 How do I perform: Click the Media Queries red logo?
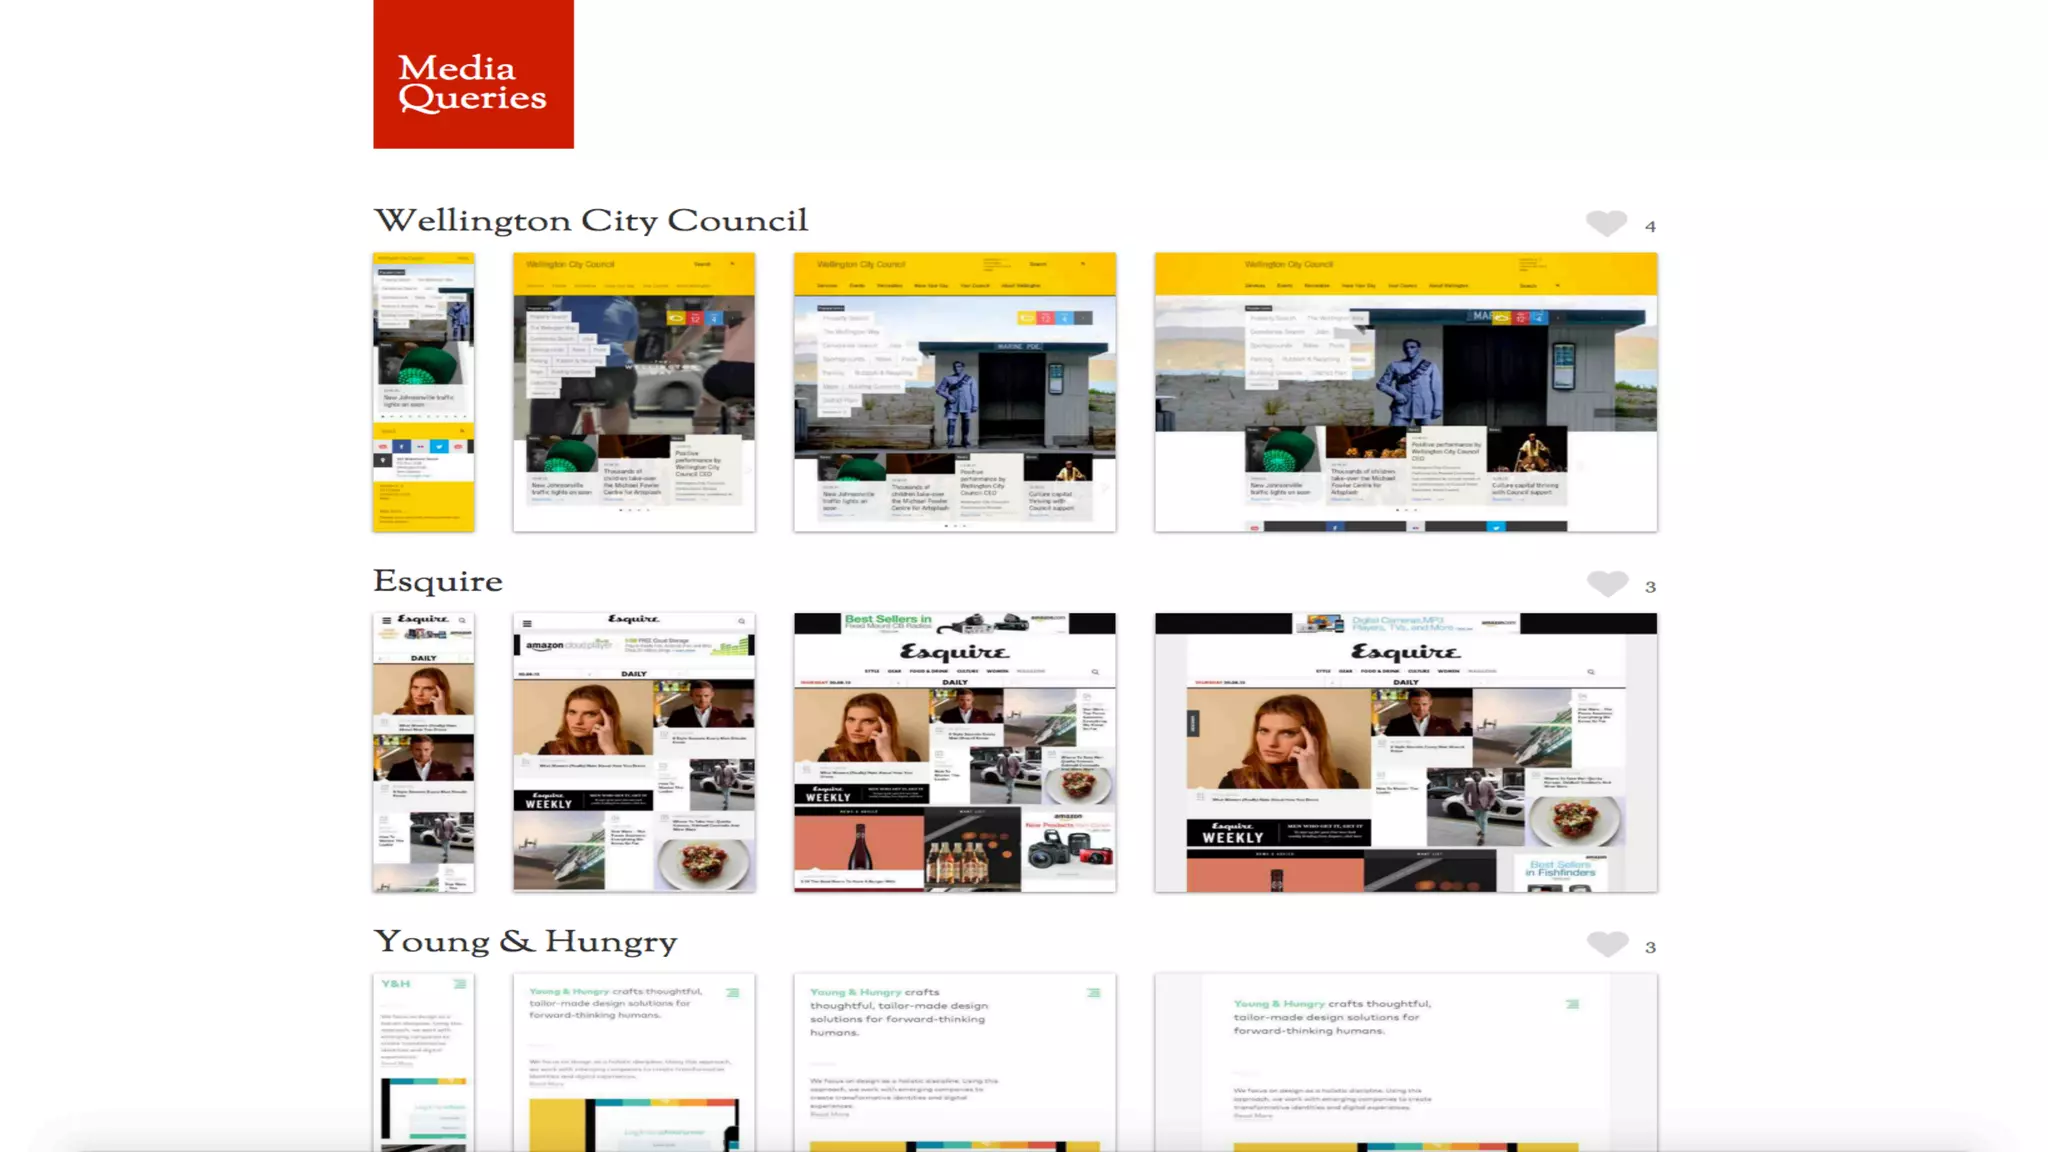(x=473, y=74)
